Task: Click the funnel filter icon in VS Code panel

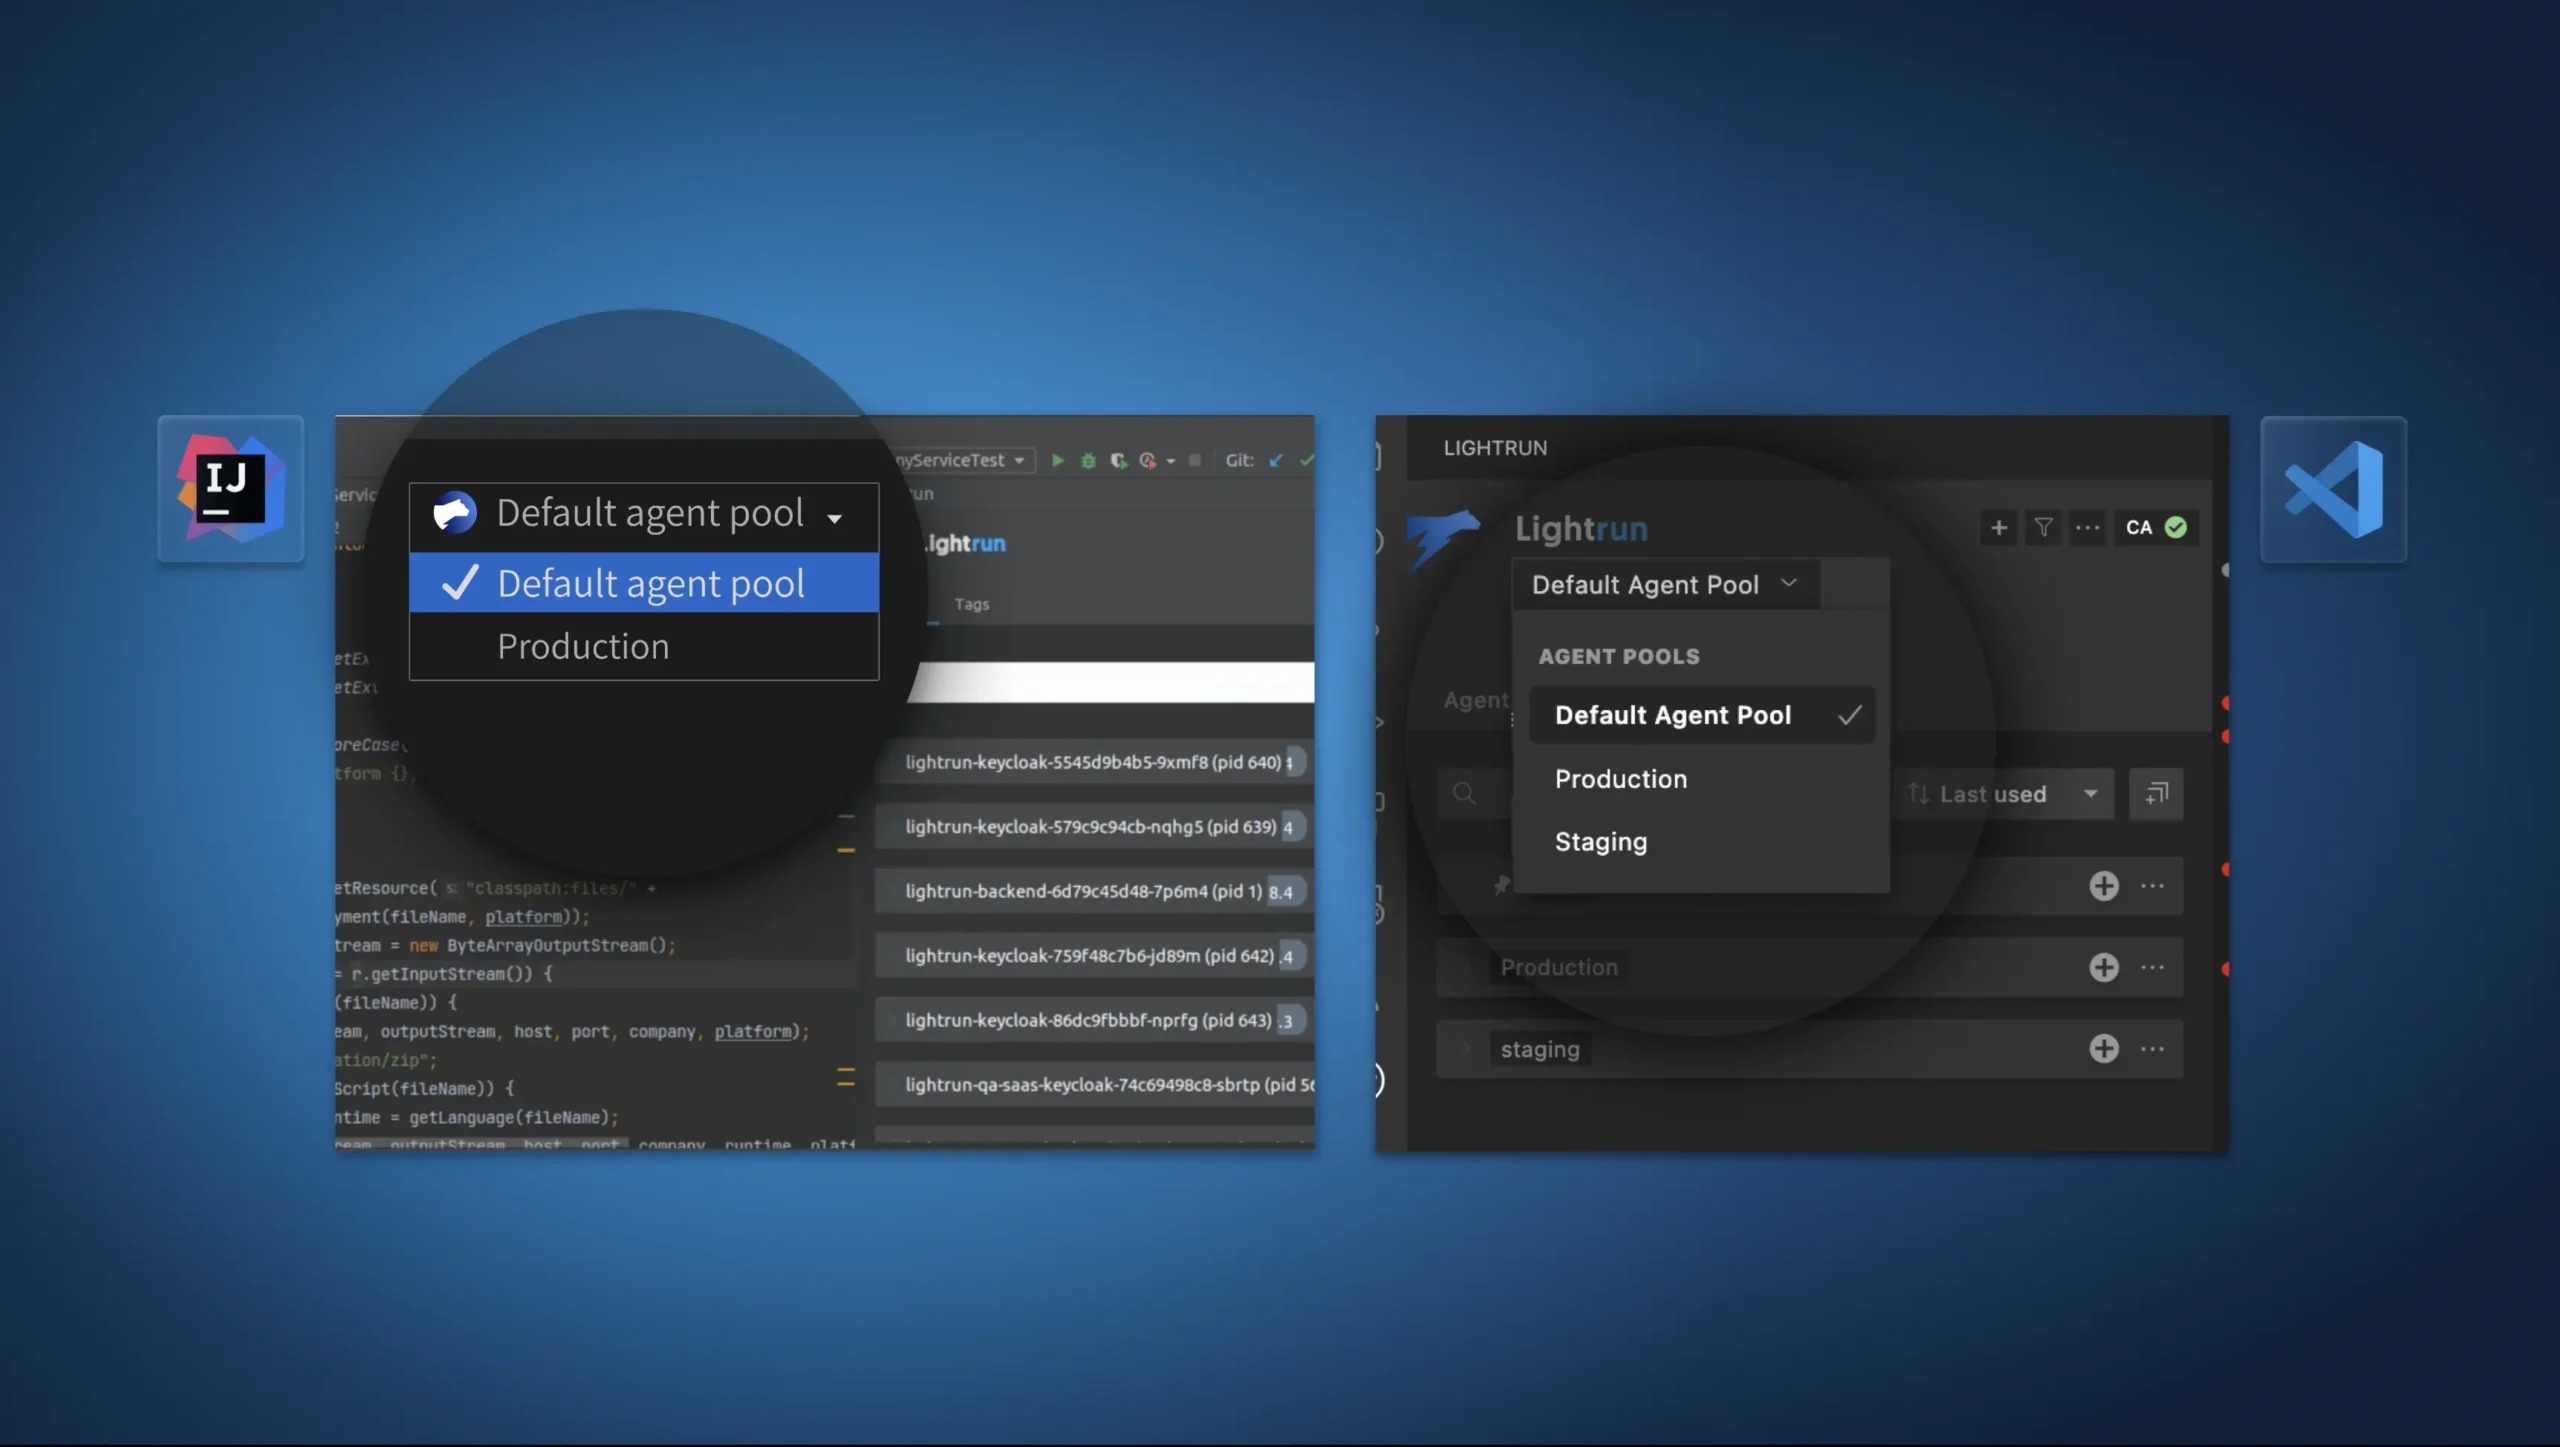Action: coord(2043,527)
